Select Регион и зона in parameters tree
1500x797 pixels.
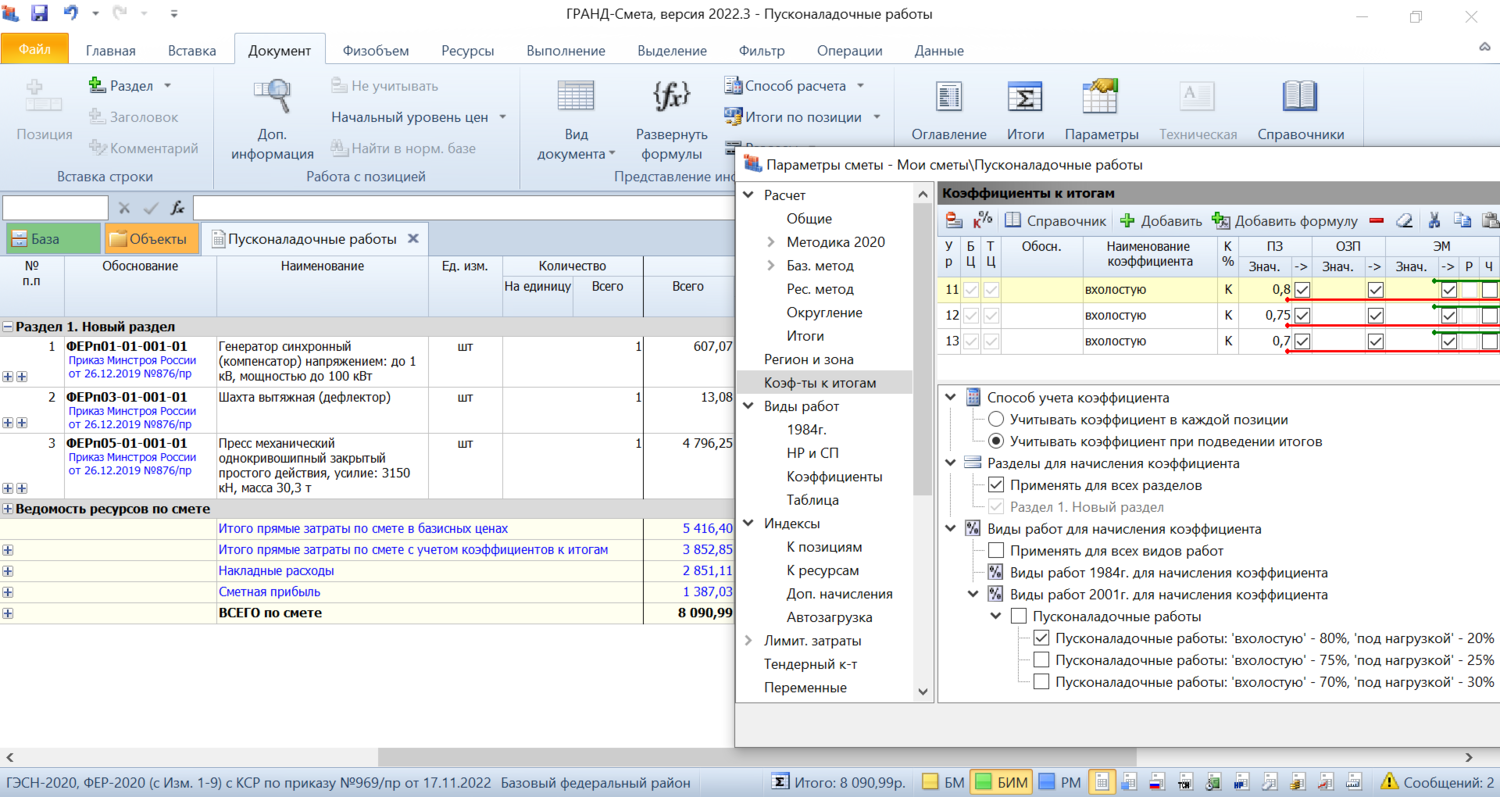pos(808,359)
